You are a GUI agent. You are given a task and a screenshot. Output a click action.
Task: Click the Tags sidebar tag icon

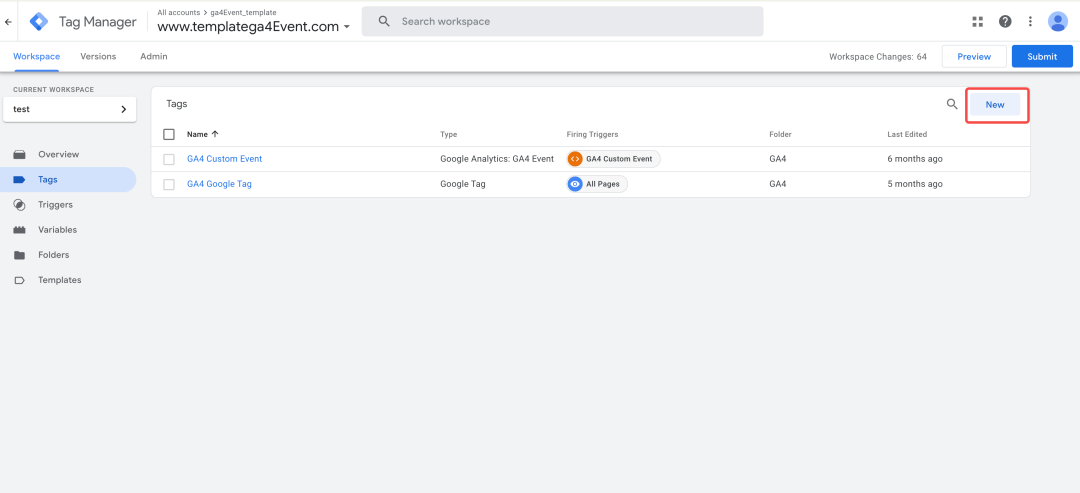coord(19,180)
